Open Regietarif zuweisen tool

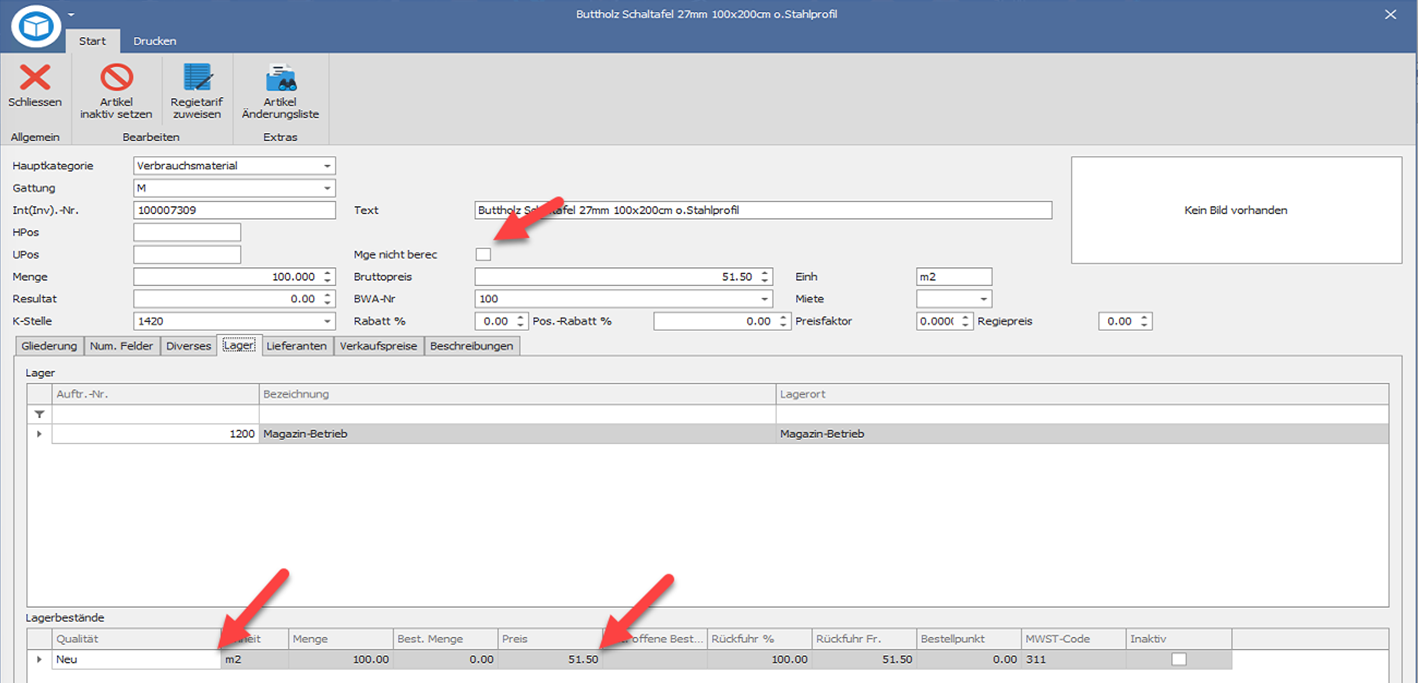point(197,77)
